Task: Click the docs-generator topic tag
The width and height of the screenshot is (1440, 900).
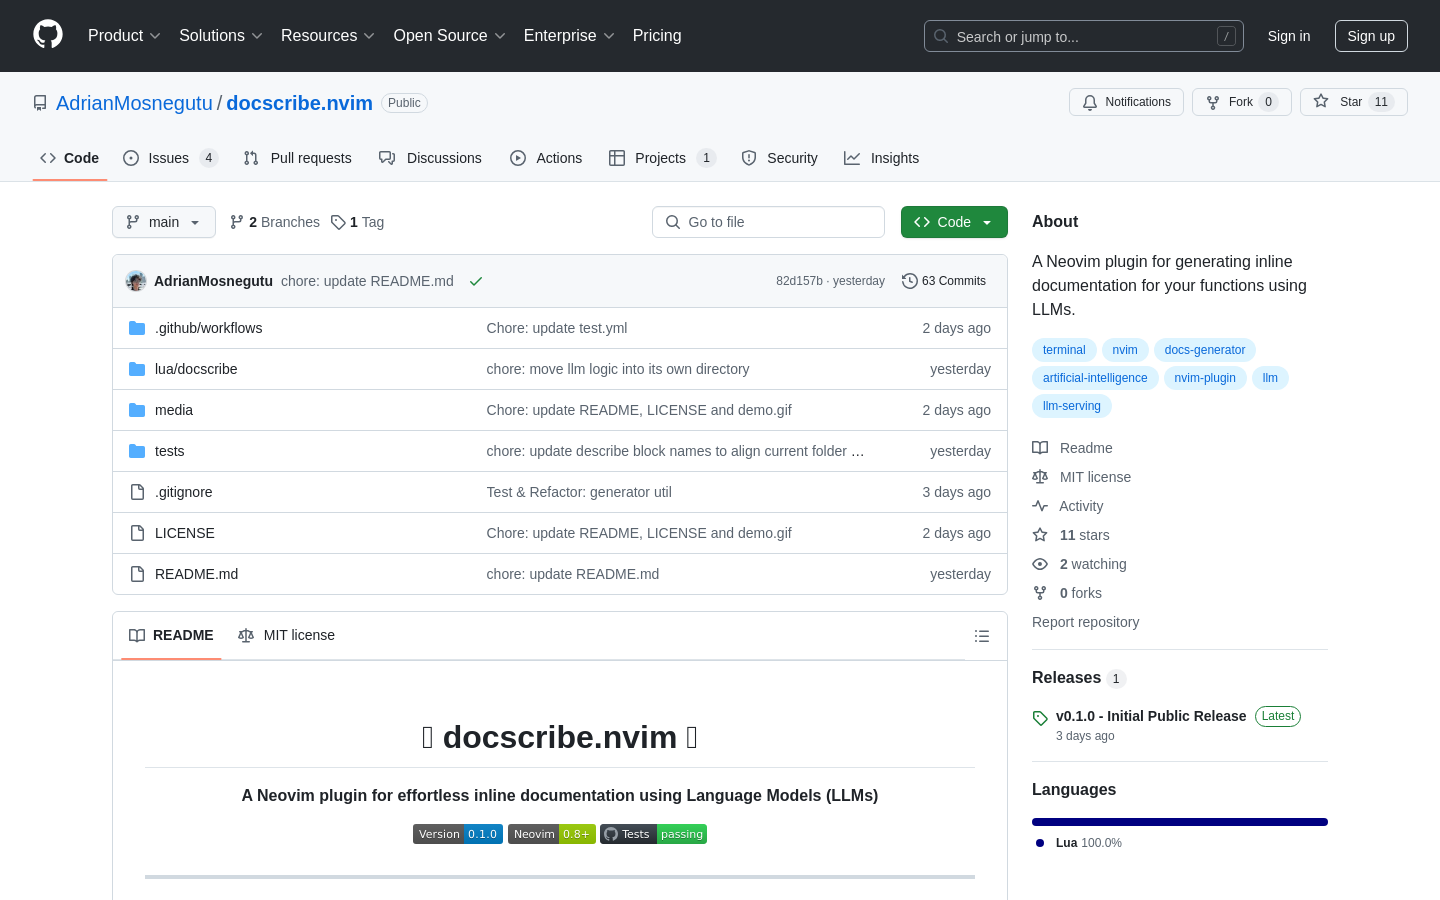Action: point(1205,350)
